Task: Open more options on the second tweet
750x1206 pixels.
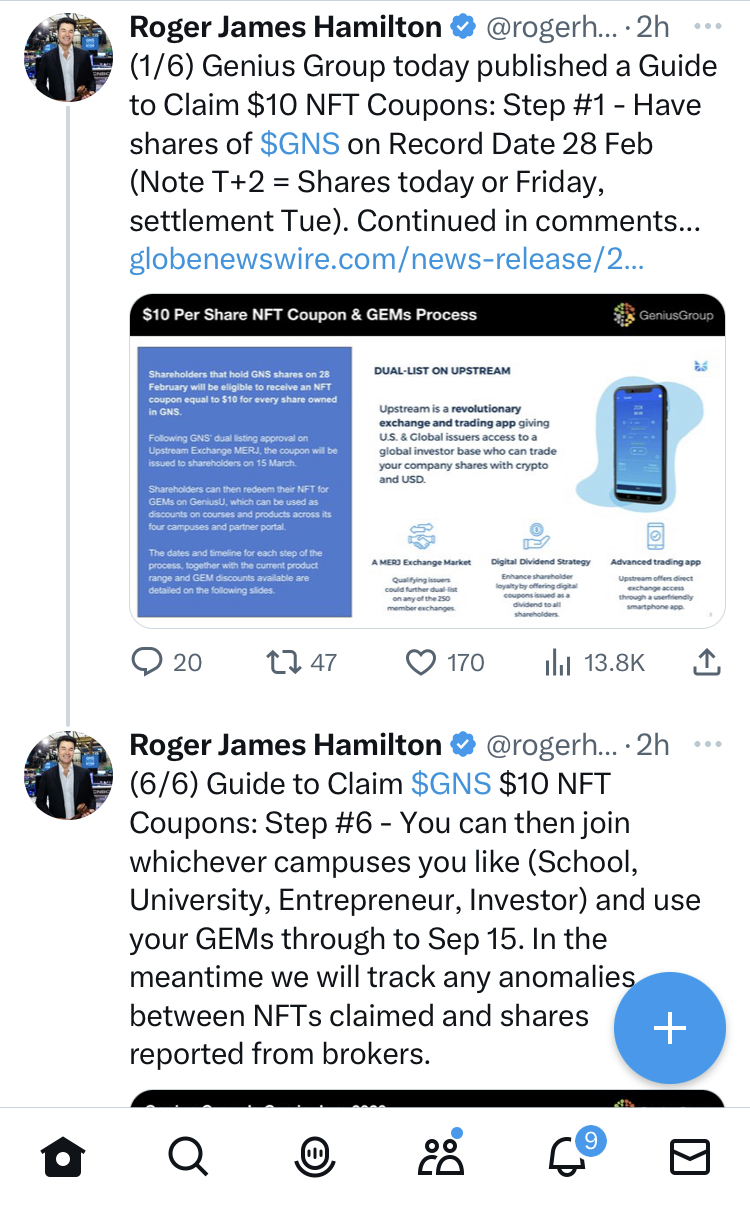Action: pyautogui.click(x=708, y=744)
